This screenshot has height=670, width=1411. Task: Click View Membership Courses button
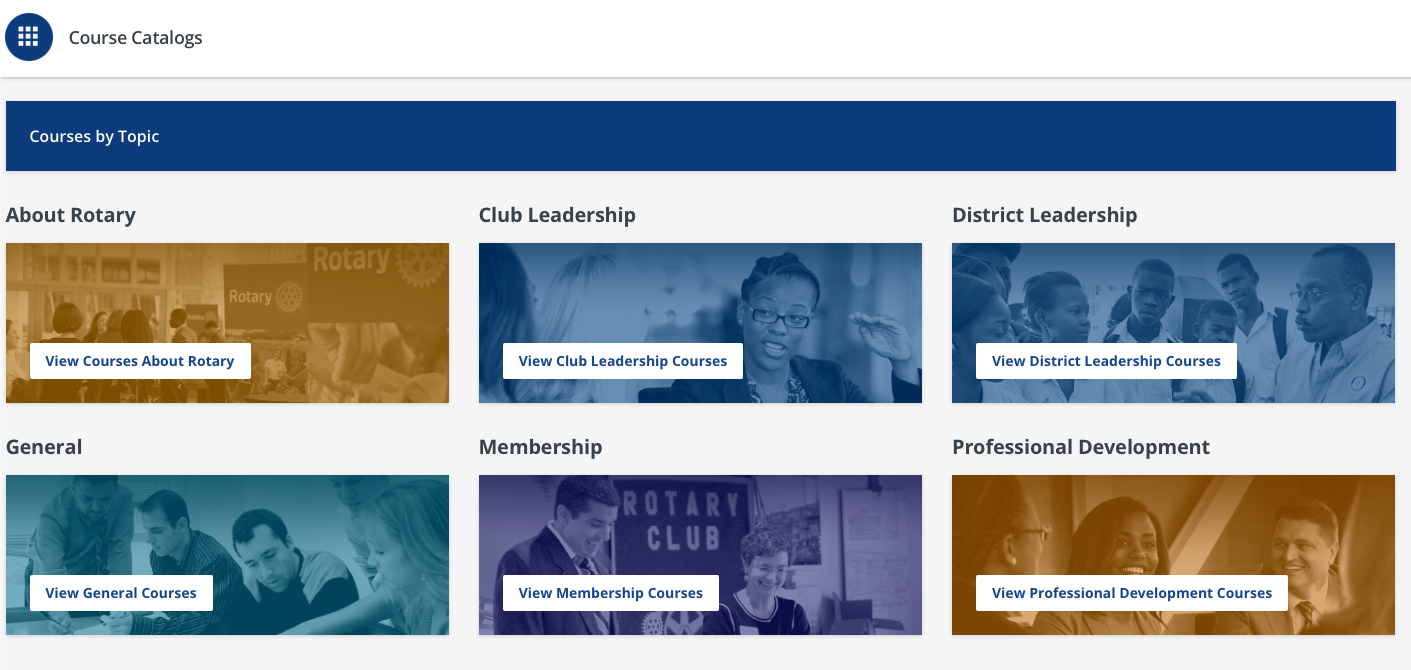(610, 593)
